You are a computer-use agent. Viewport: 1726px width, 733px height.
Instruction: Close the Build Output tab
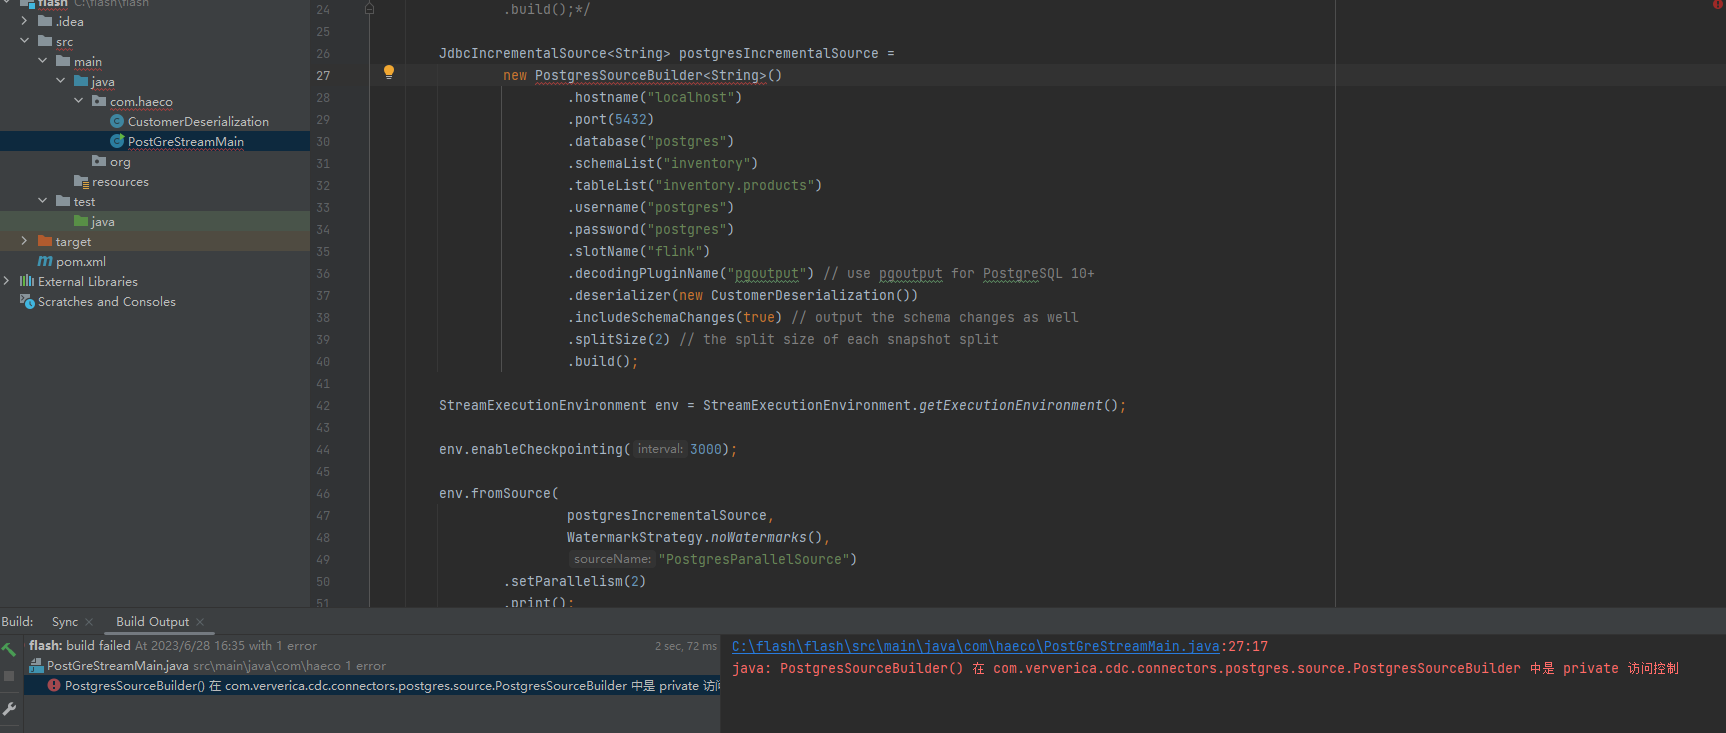200,622
